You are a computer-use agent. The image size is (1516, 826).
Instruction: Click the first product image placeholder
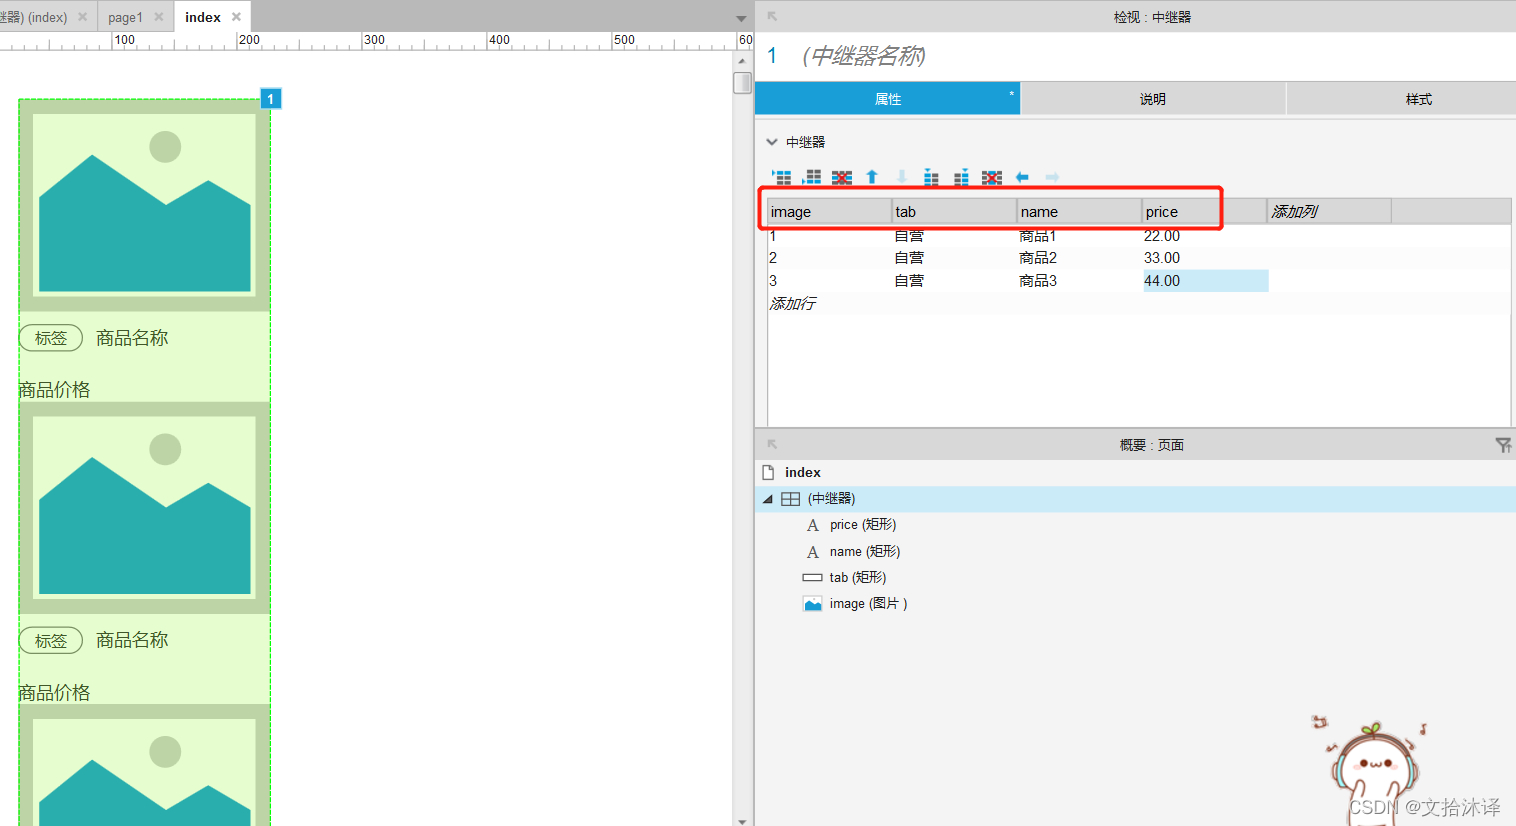[145, 205]
